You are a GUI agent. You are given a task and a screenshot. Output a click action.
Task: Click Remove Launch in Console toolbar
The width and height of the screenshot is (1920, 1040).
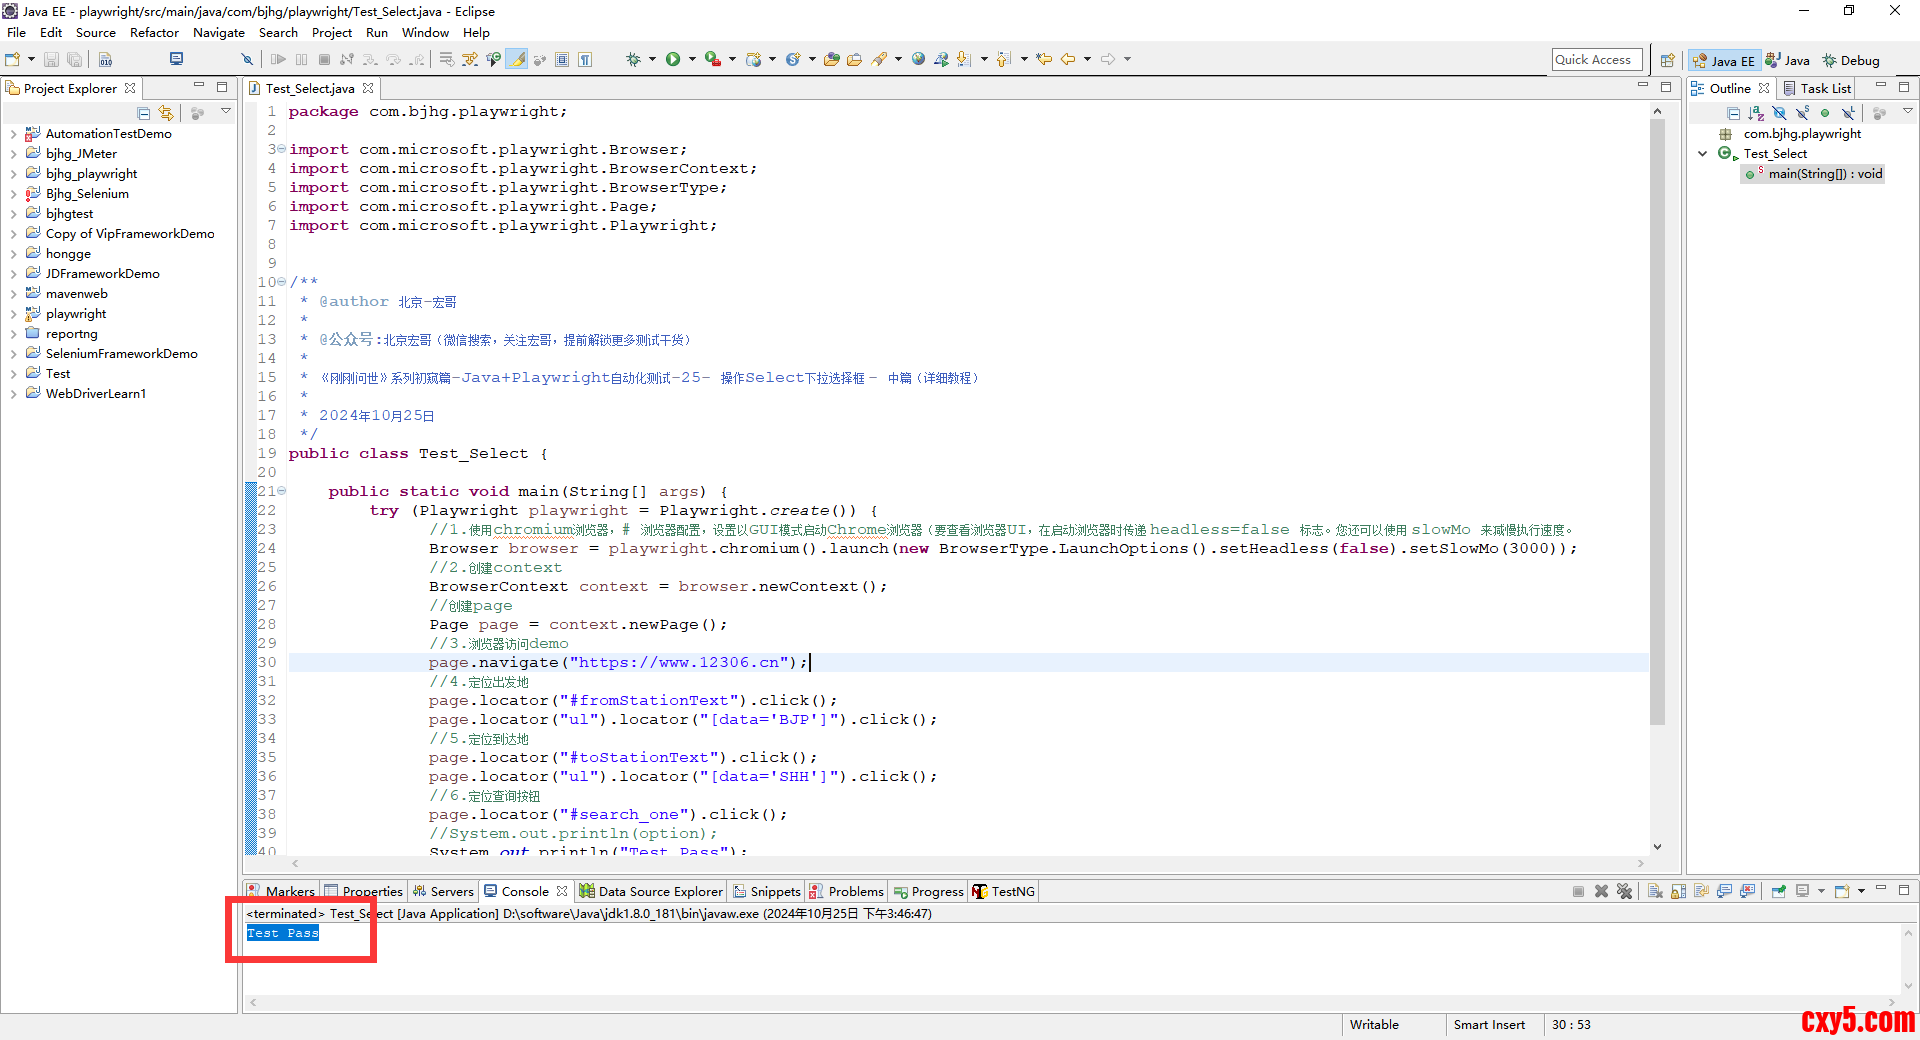pos(1601,891)
